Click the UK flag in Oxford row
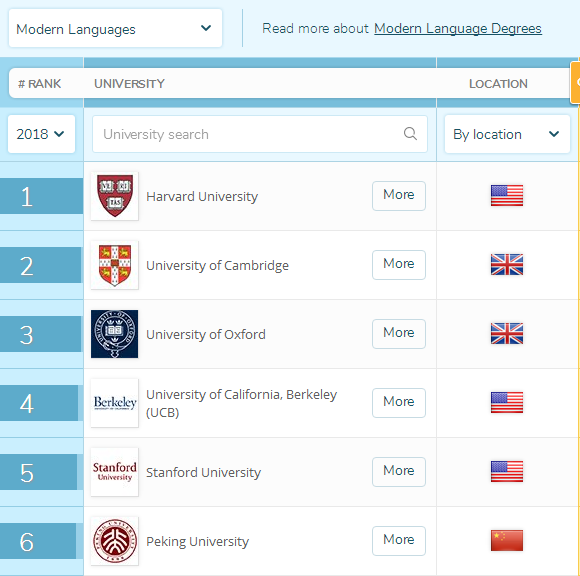 pyautogui.click(x=507, y=333)
